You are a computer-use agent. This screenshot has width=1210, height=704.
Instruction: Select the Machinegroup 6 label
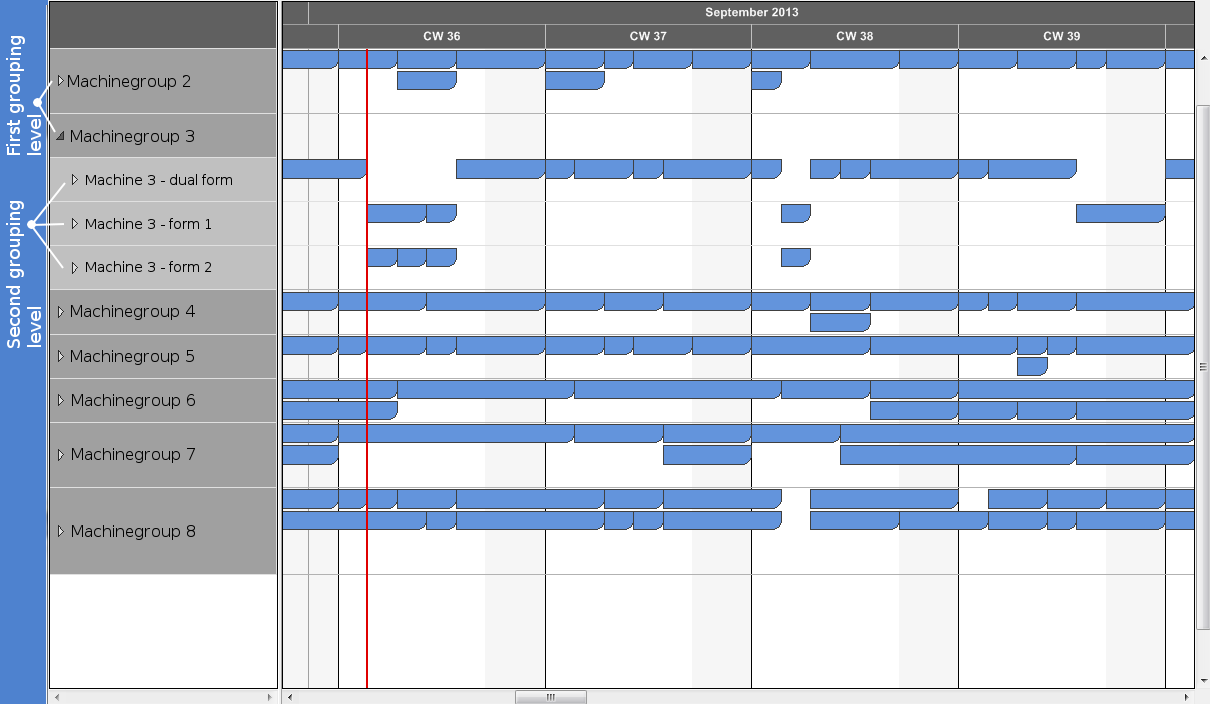pyautogui.click(x=133, y=400)
